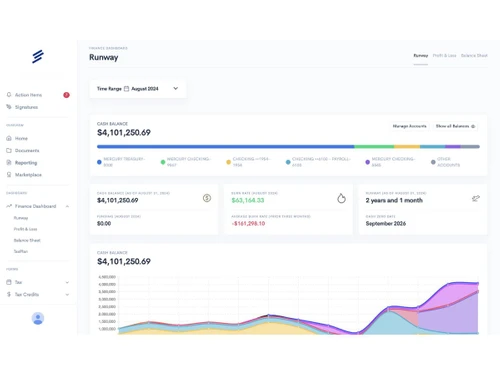
Task: Open Marketplace in the sidebar
Action: [28, 175]
